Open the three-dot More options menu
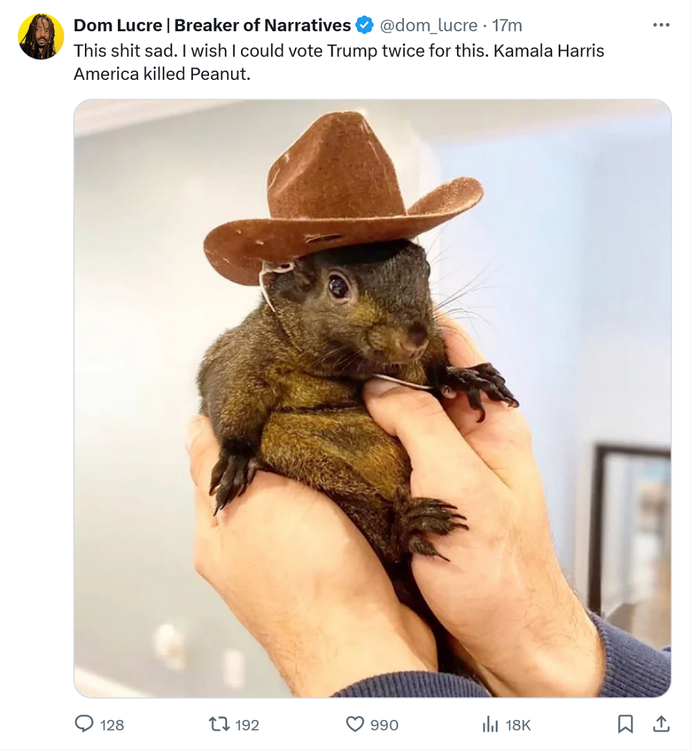The image size is (691, 750). pos(661,25)
